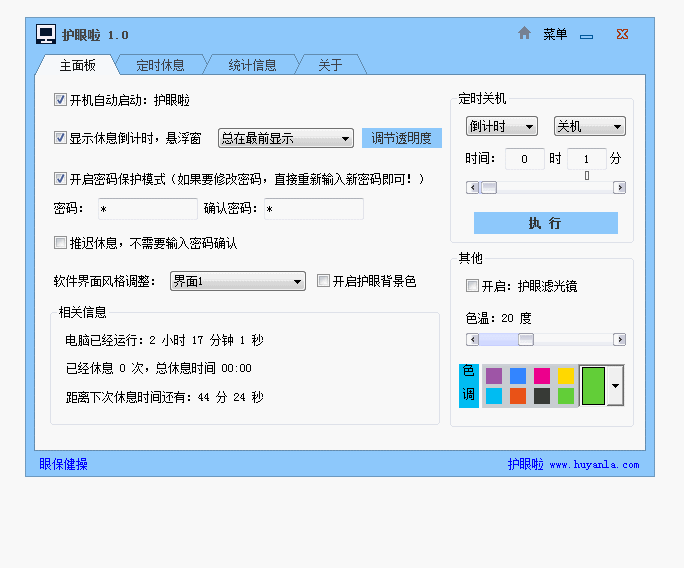
Task: Click the large green current color box
Action: 593,386
